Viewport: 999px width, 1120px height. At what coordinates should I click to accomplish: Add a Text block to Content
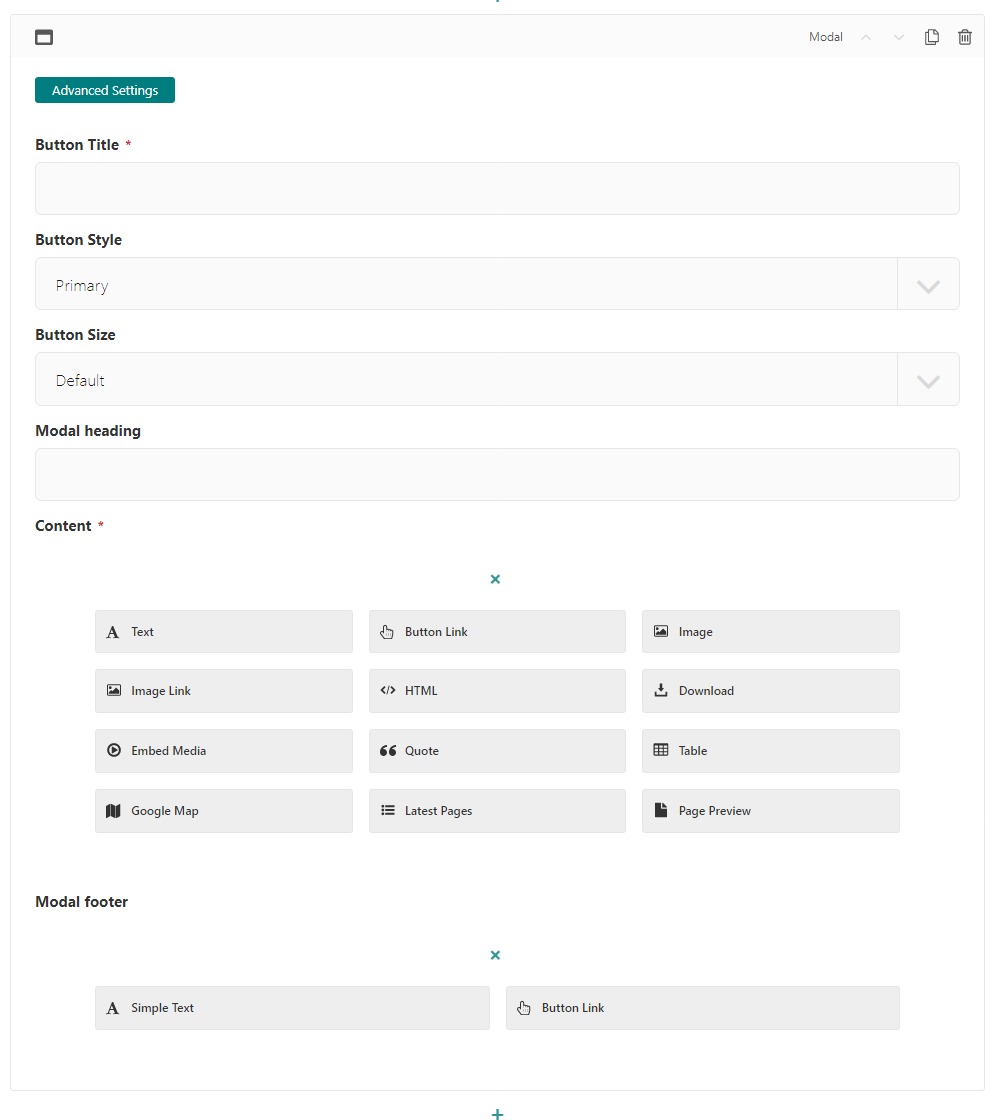tap(223, 632)
